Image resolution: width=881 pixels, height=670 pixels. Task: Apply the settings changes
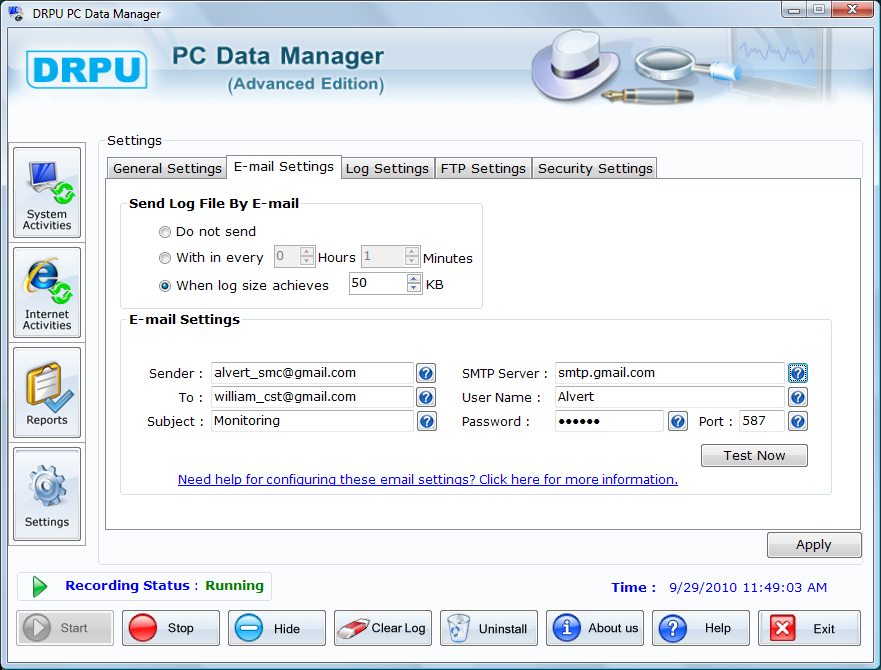pyautogui.click(x=814, y=545)
